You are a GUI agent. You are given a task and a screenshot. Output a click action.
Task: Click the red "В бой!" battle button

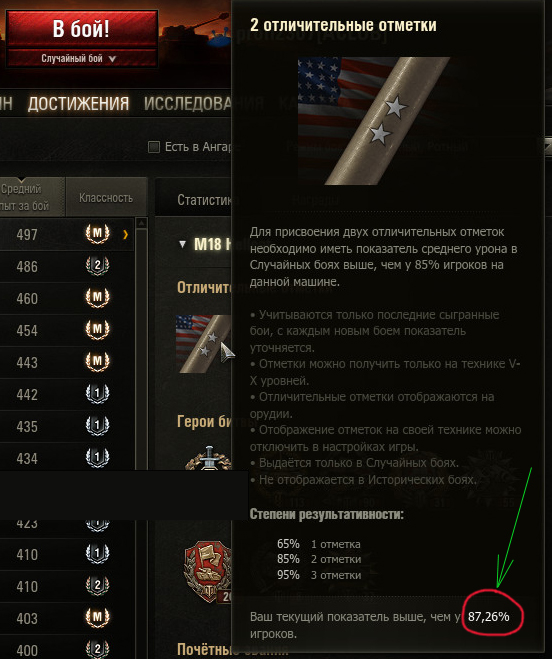click(x=82, y=29)
